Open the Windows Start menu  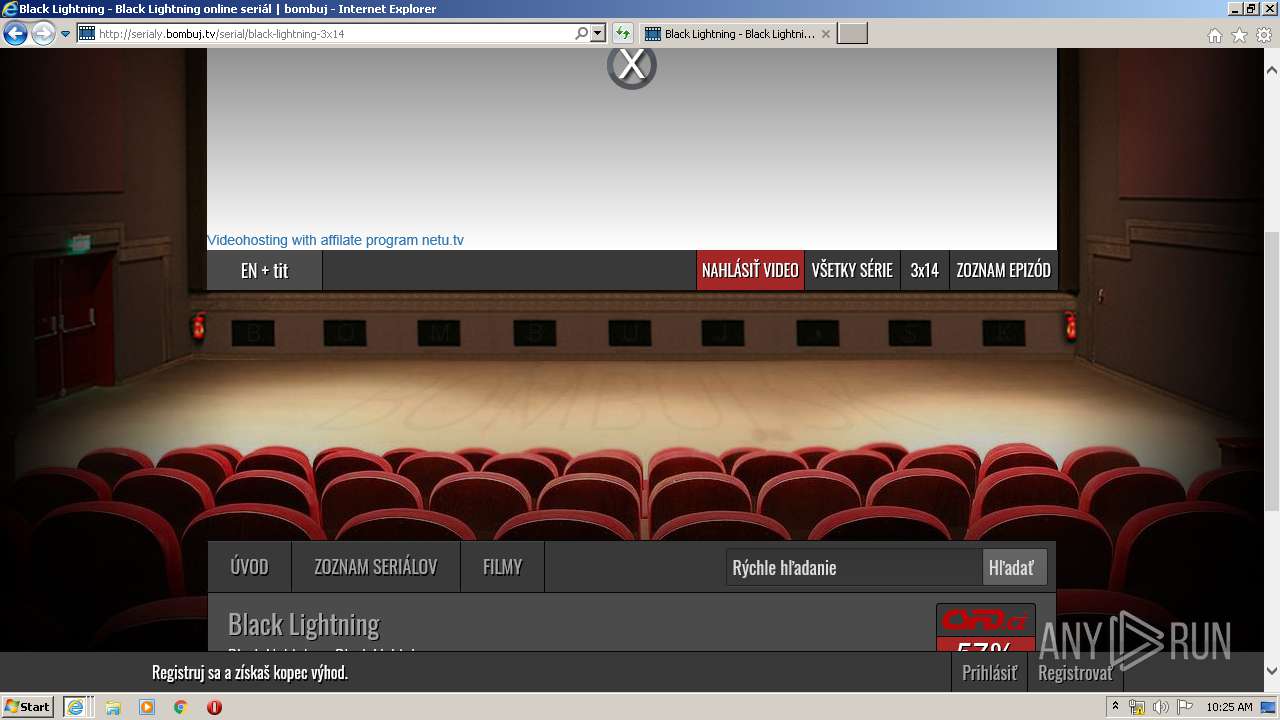tap(28, 707)
